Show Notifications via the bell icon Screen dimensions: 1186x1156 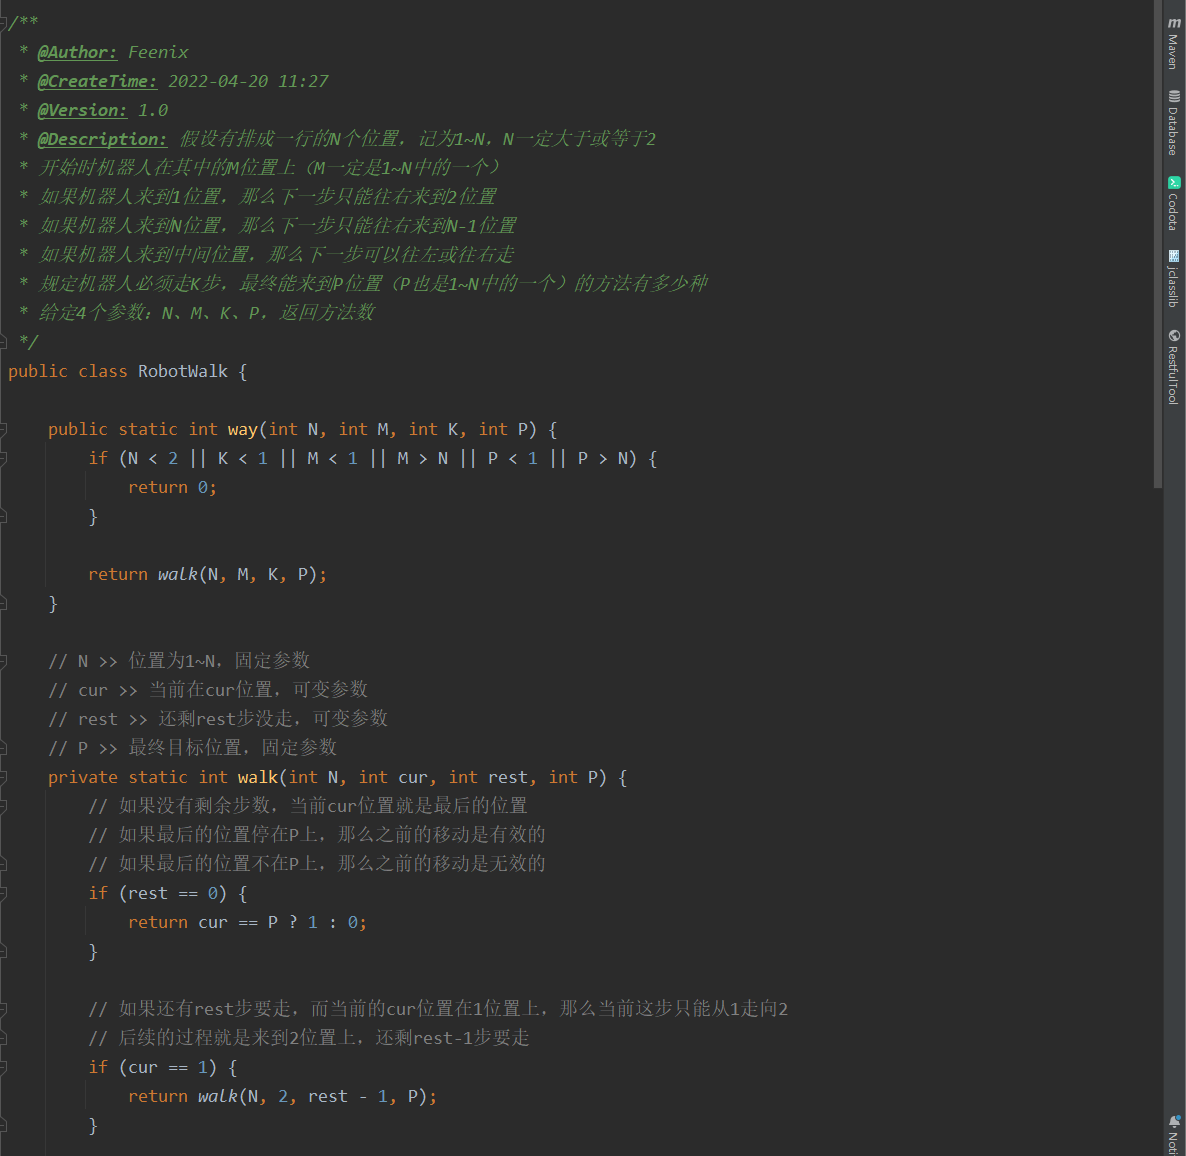tap(1174, 1122)
